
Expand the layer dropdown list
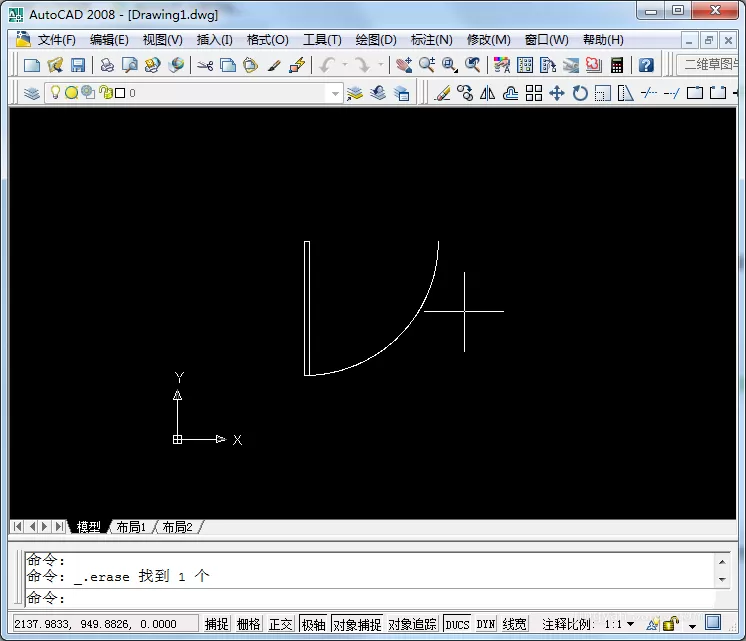(x=335, y=93)
